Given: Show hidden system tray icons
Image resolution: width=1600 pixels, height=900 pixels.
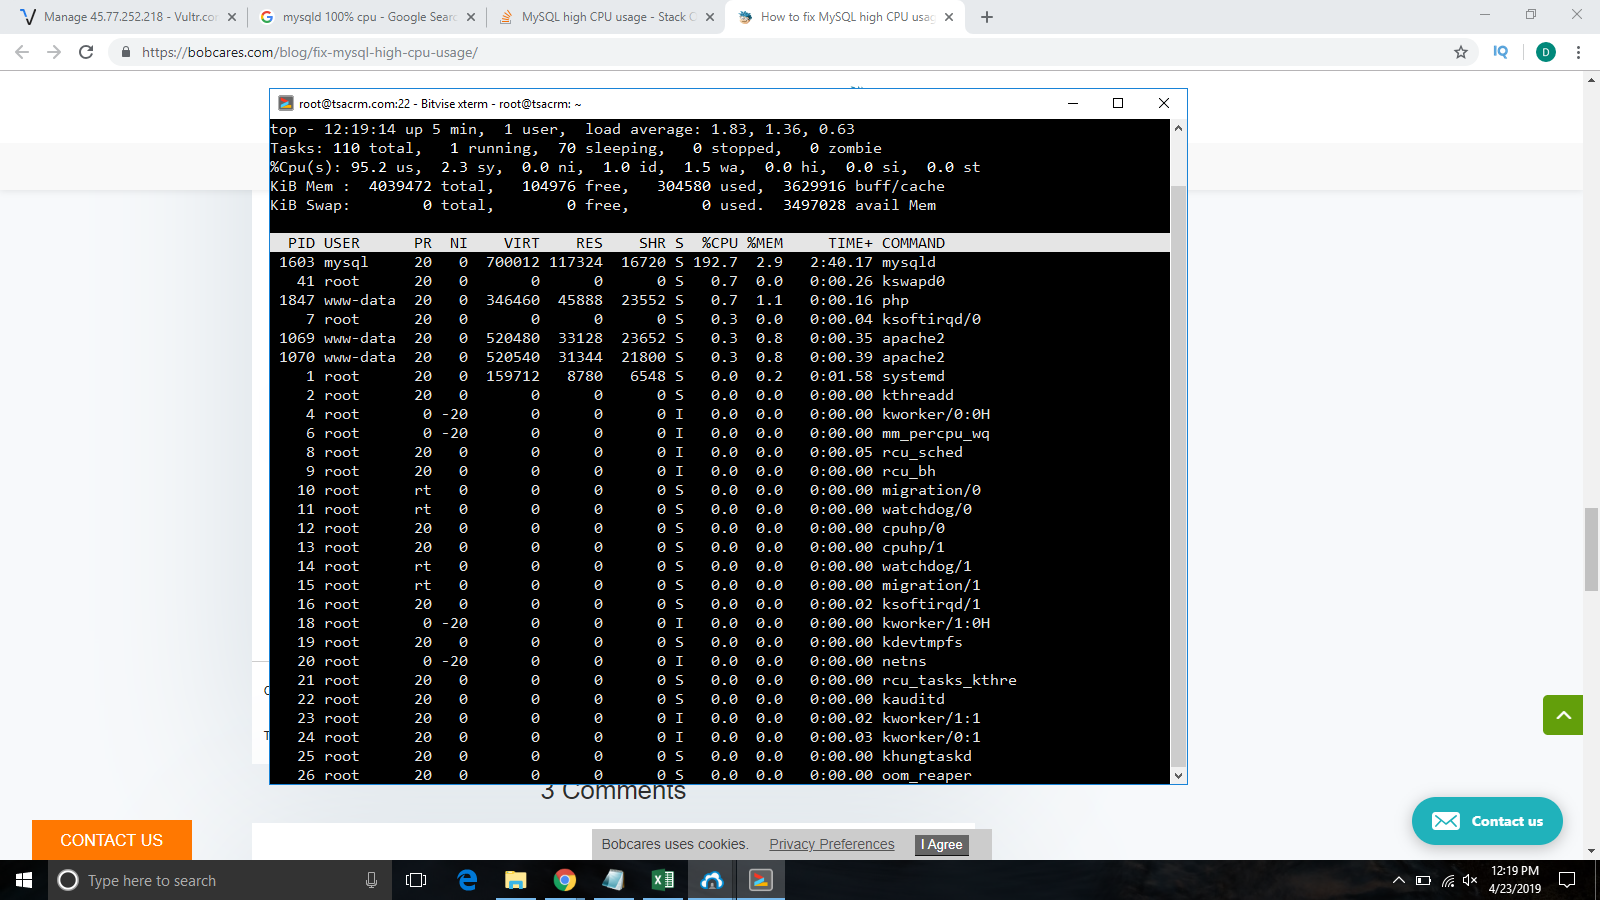Looking at the screenshot, I should click(x=1398, y=880).
